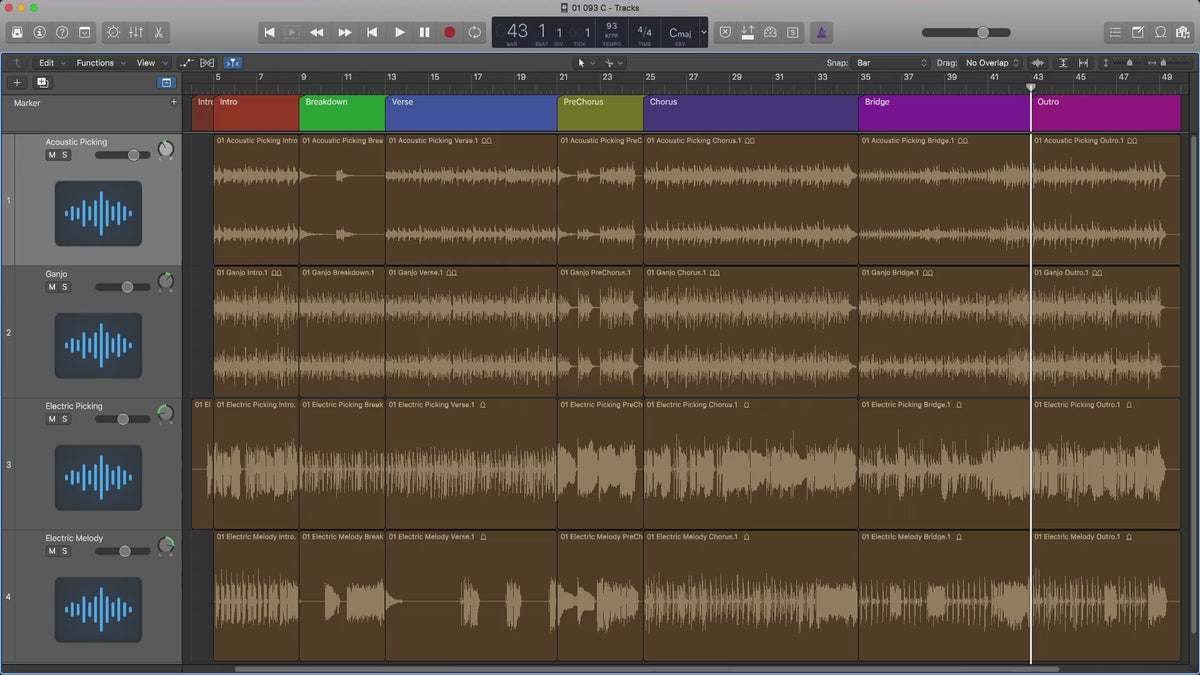1200x675 pixels.
Task: Click the Play button
Action: point(399,32)
